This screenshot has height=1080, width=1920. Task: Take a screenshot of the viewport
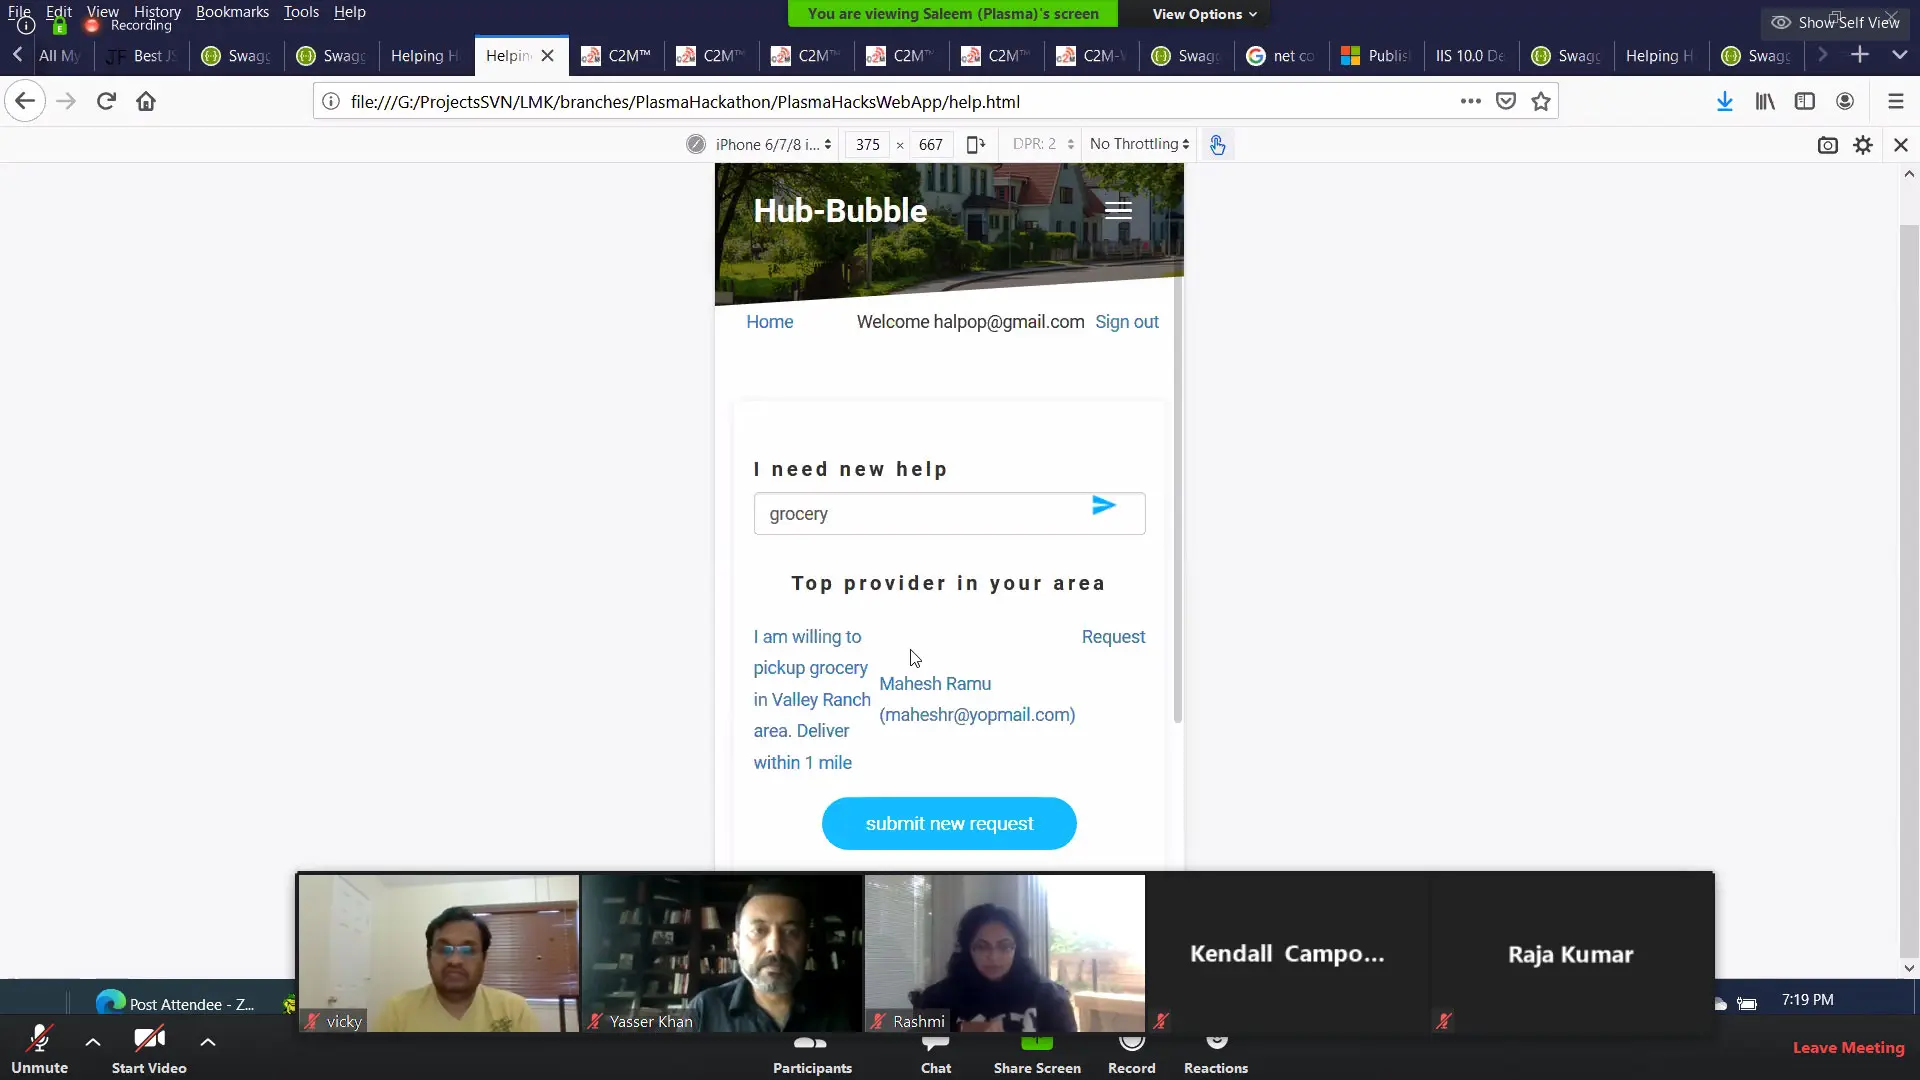(1827, 145)
